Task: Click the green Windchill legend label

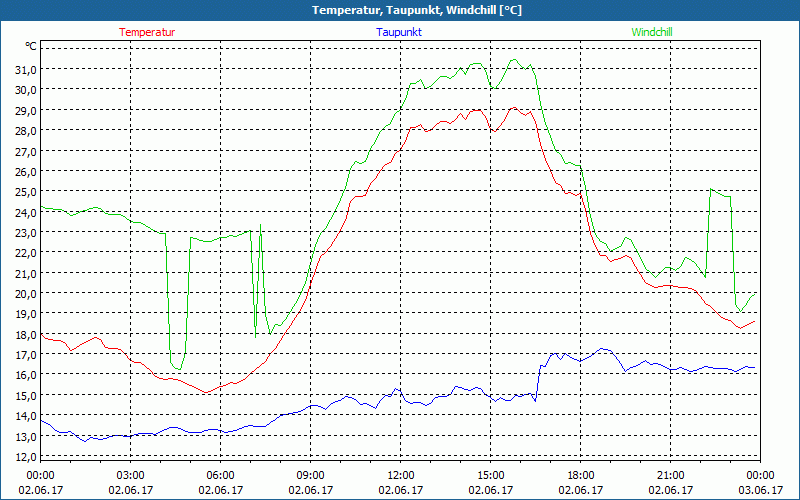Action: 652,32
